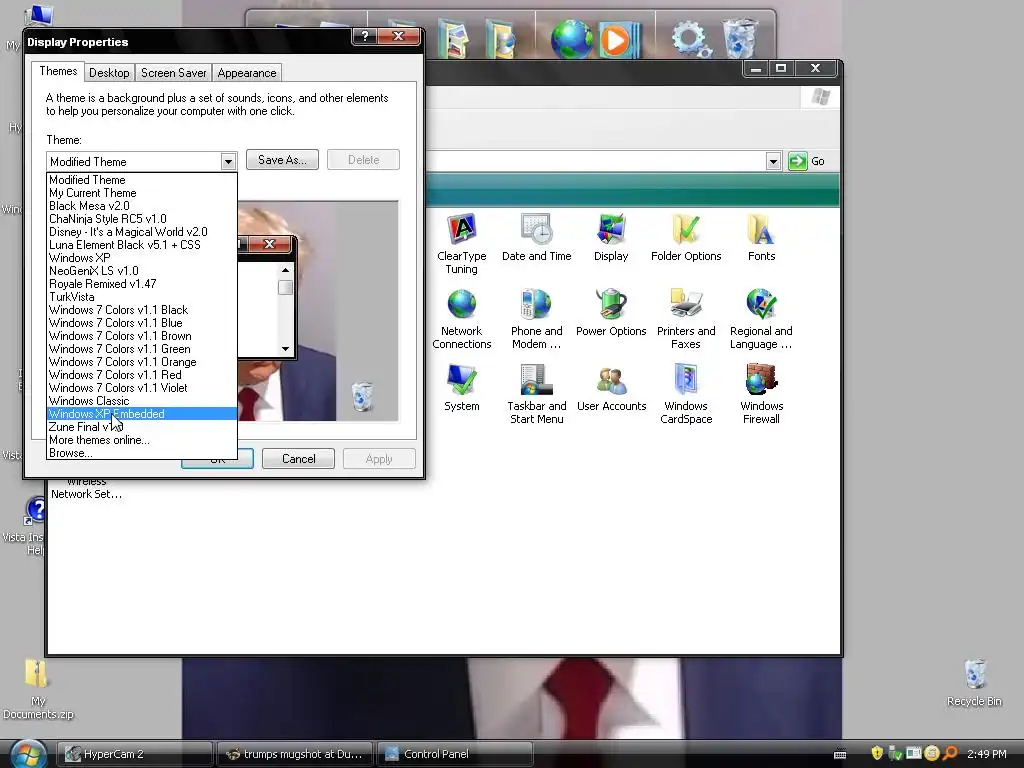Click the Display Properties help question button
The image size is (1024, 768).
tap(365, 36)
